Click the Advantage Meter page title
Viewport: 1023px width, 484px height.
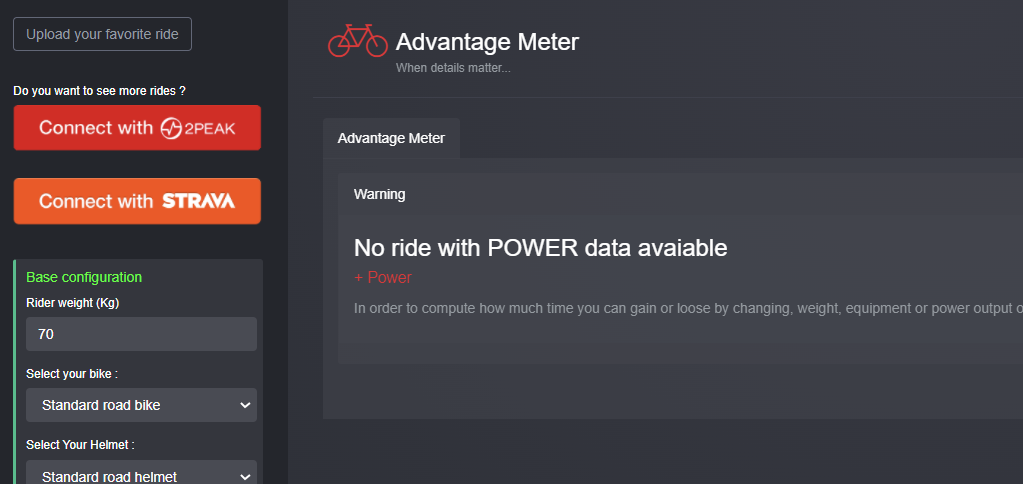point(487,42)
